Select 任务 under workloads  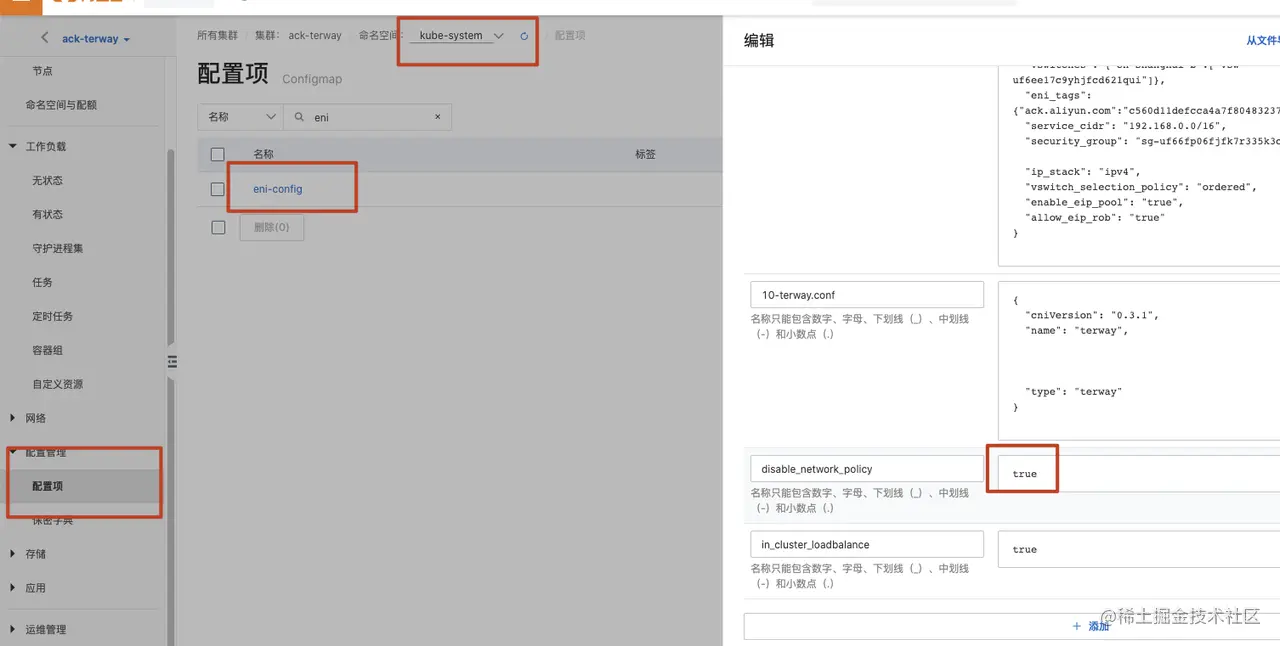pos(42,282)
